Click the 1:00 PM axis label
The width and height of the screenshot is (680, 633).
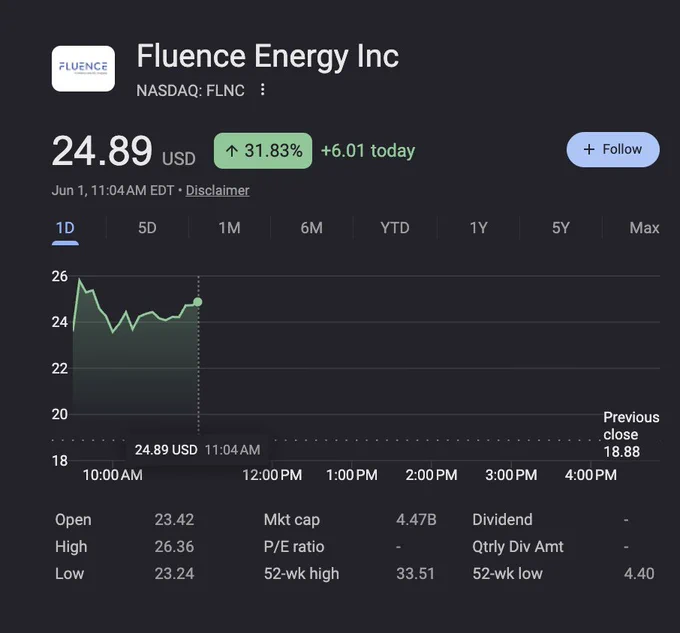pos(352,475)
